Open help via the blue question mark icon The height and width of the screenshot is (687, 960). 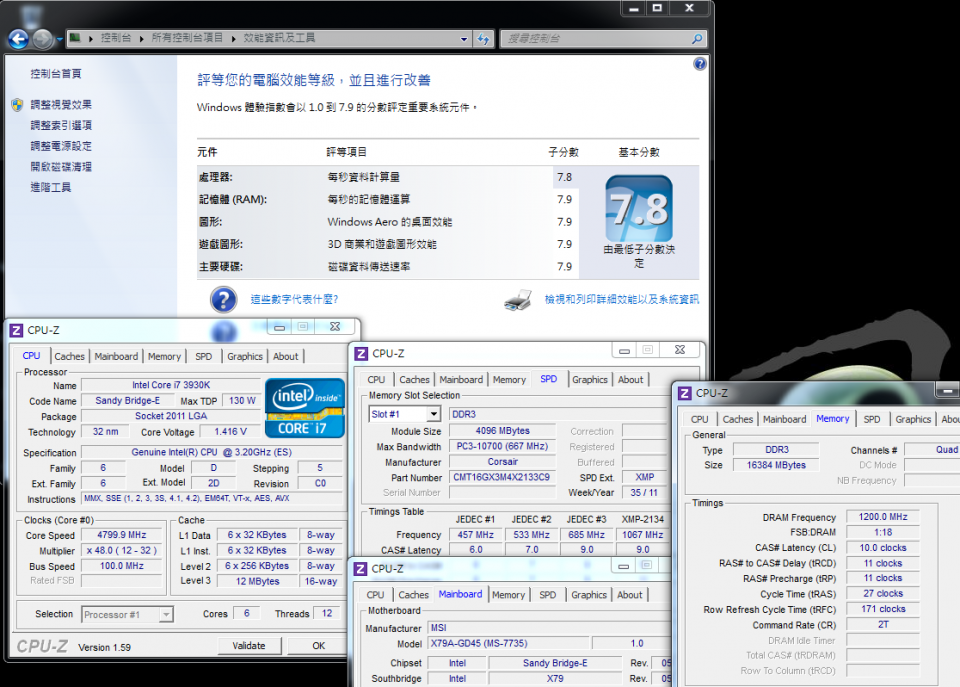pos(699,64)
